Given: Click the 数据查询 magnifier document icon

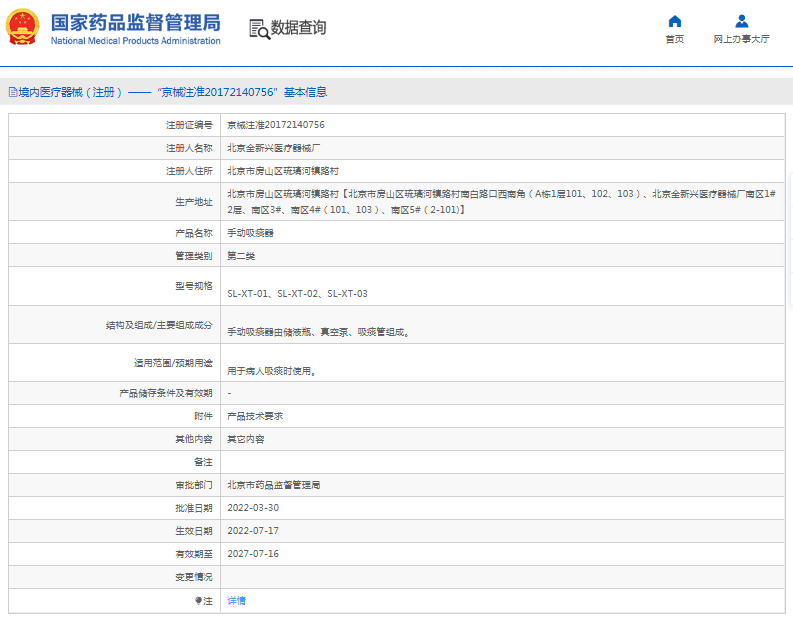Looking at the screenshot, I should [259, 28].
